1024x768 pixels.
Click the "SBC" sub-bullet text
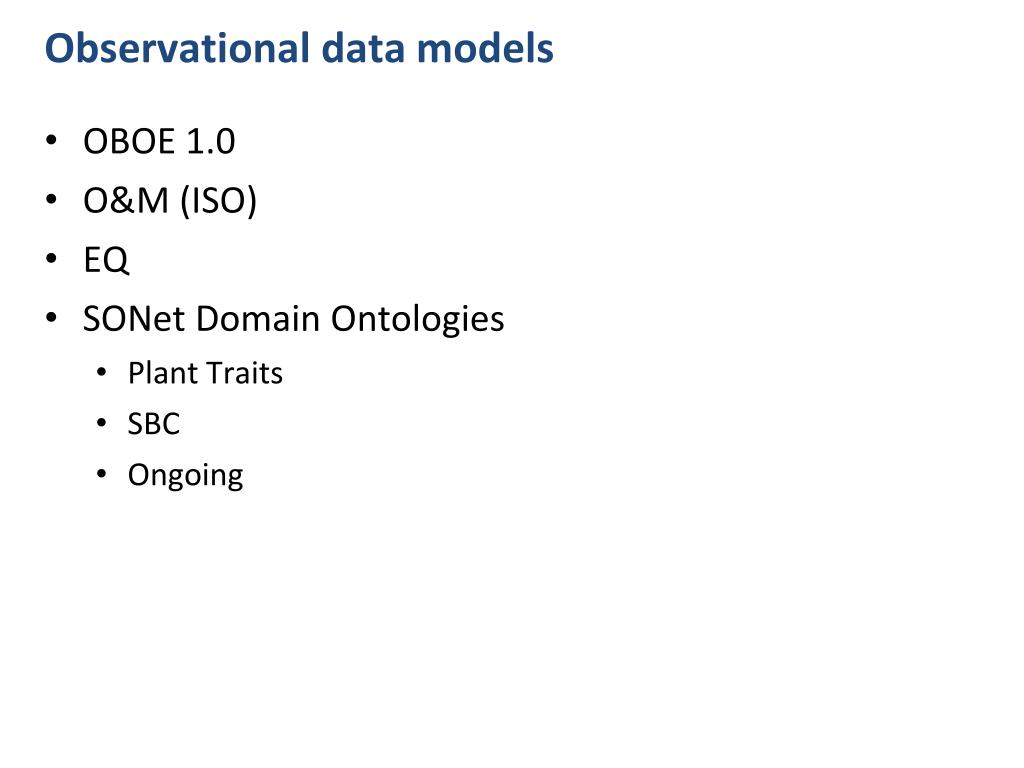pos(153,424)
